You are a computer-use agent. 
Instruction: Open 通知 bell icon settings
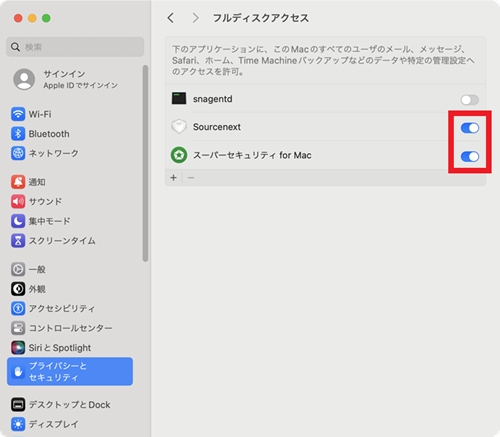coord(18,182)
